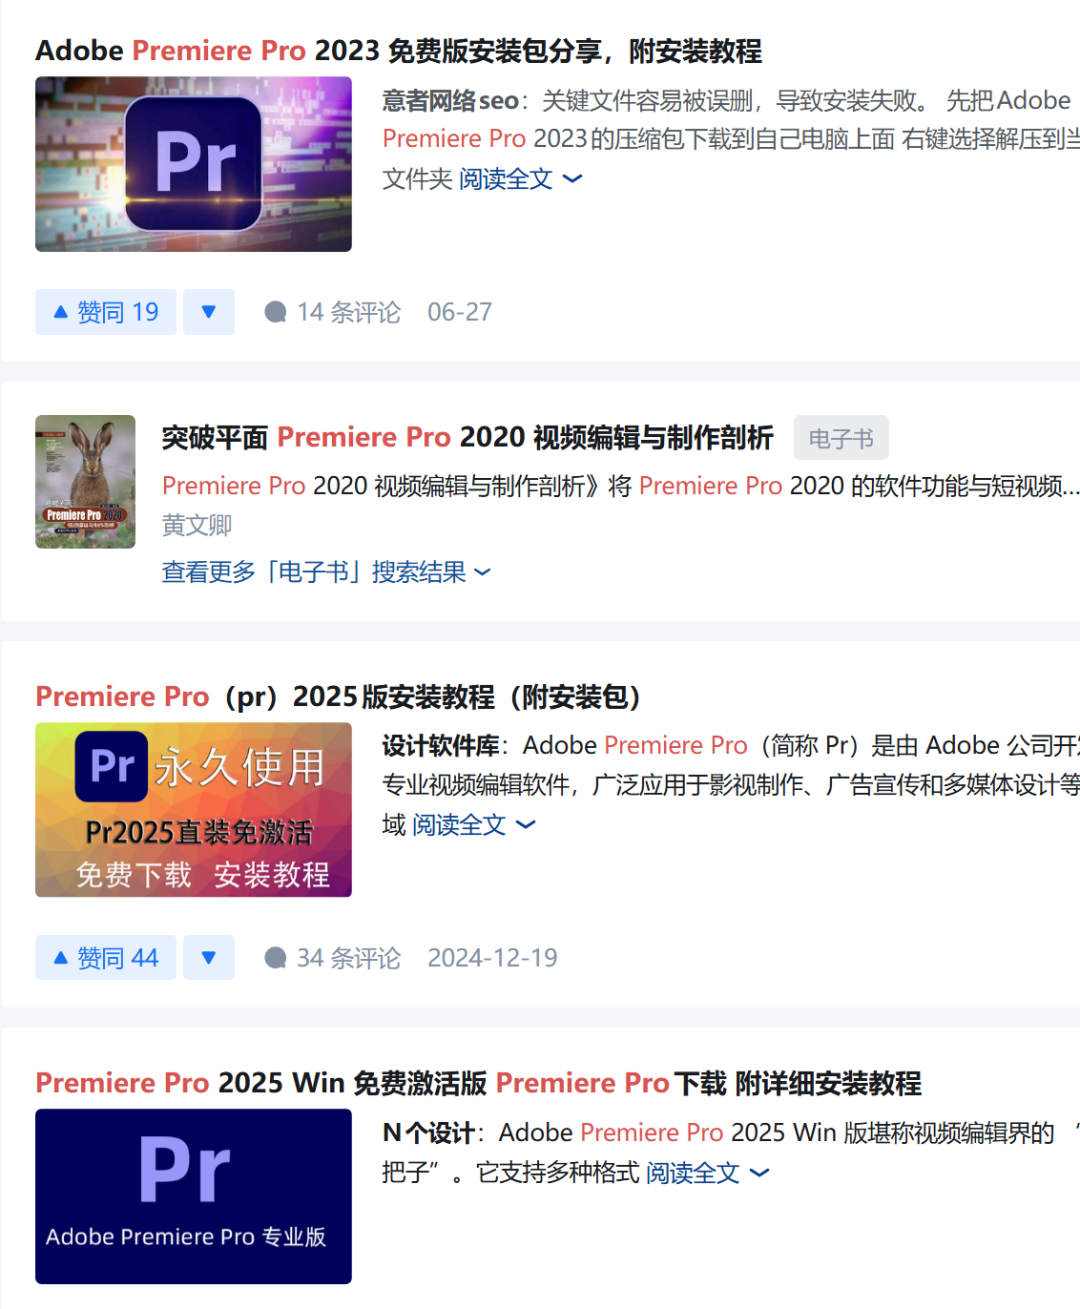Click the author name 设计软件库
Viewport: 1080px width, 1309px height.
click(440, 746)
